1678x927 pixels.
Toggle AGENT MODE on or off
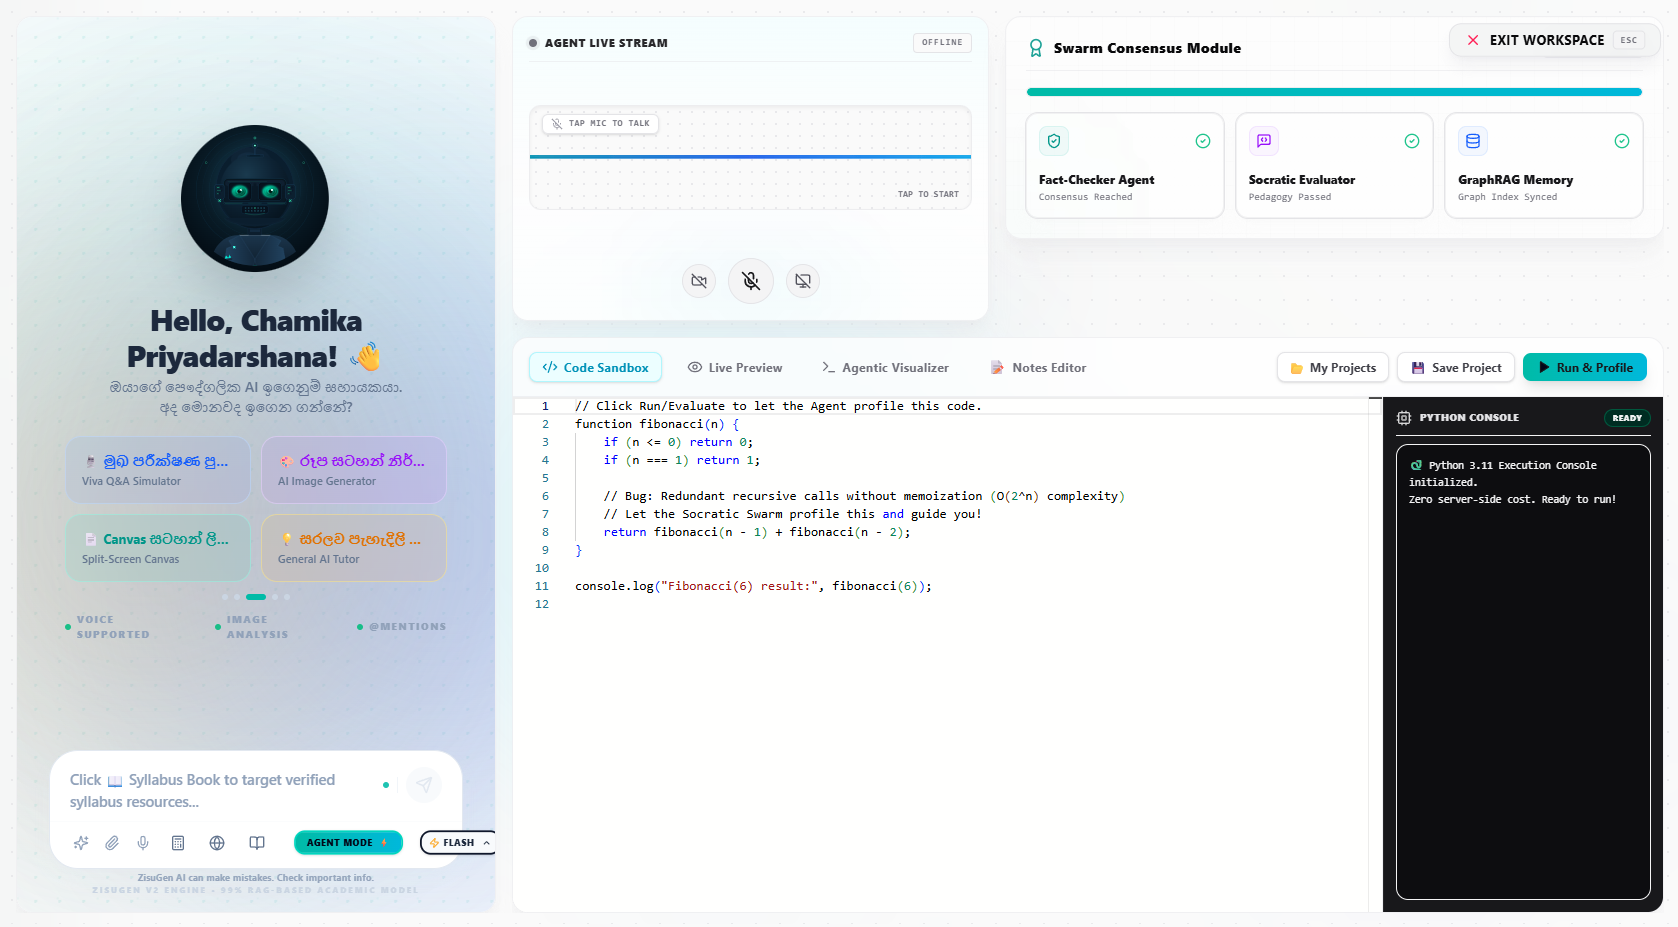(x=348, y=843)
